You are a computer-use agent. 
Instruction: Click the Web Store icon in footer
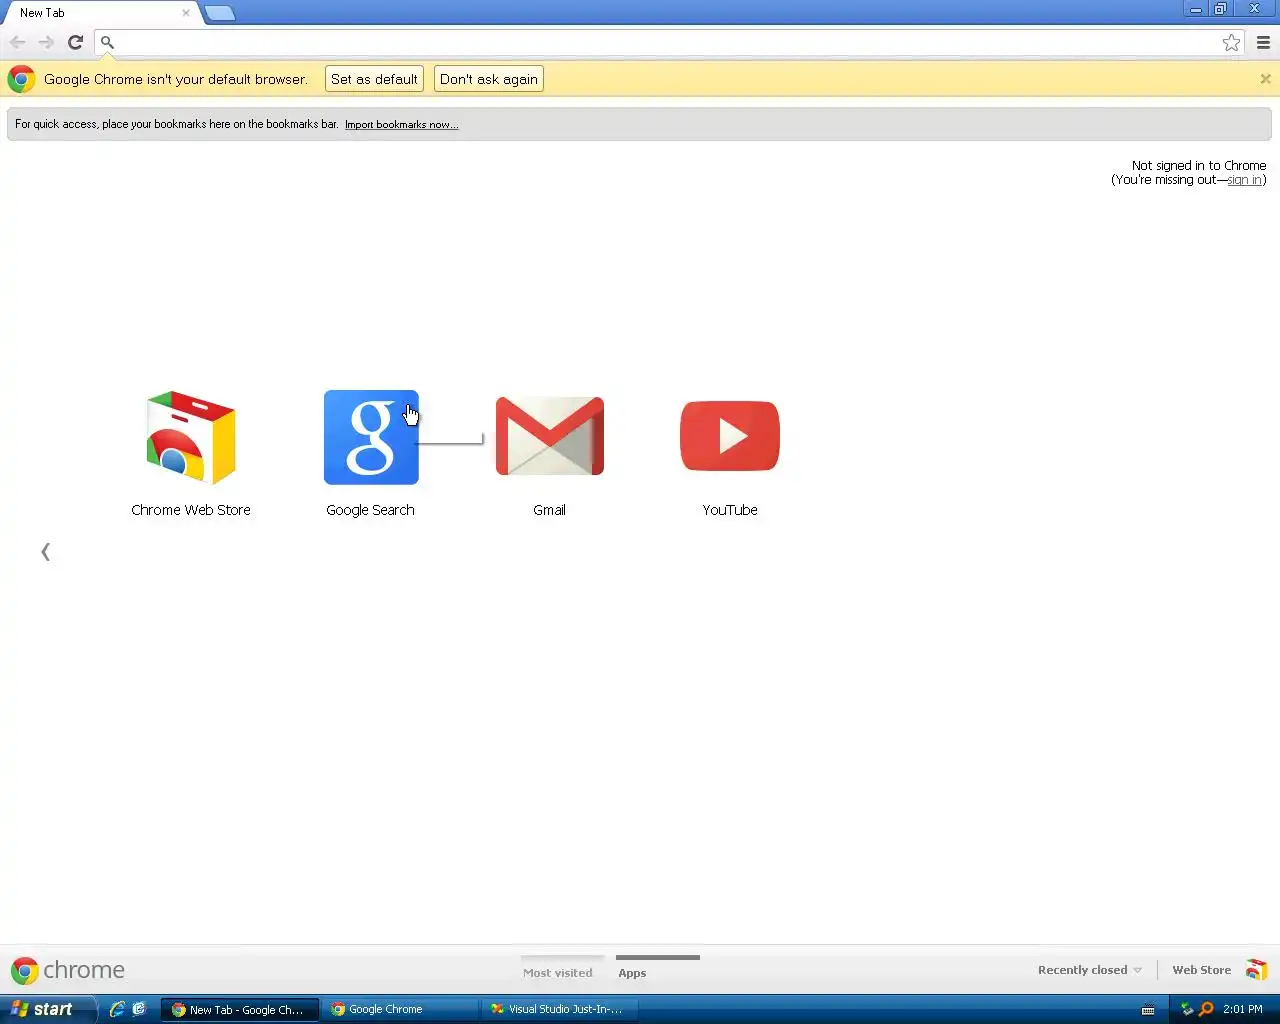(x=1257, y=970)
